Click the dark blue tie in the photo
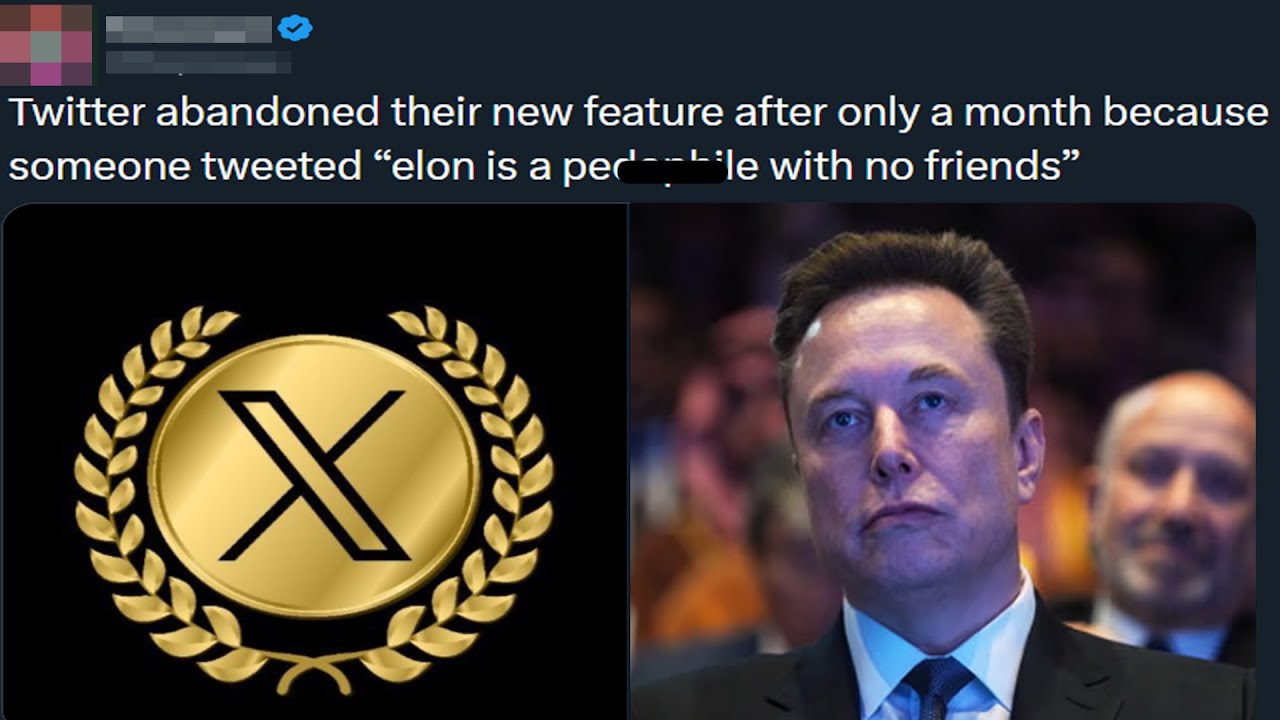Screen dimensions: 1280x720 click(x=936, y=686)
